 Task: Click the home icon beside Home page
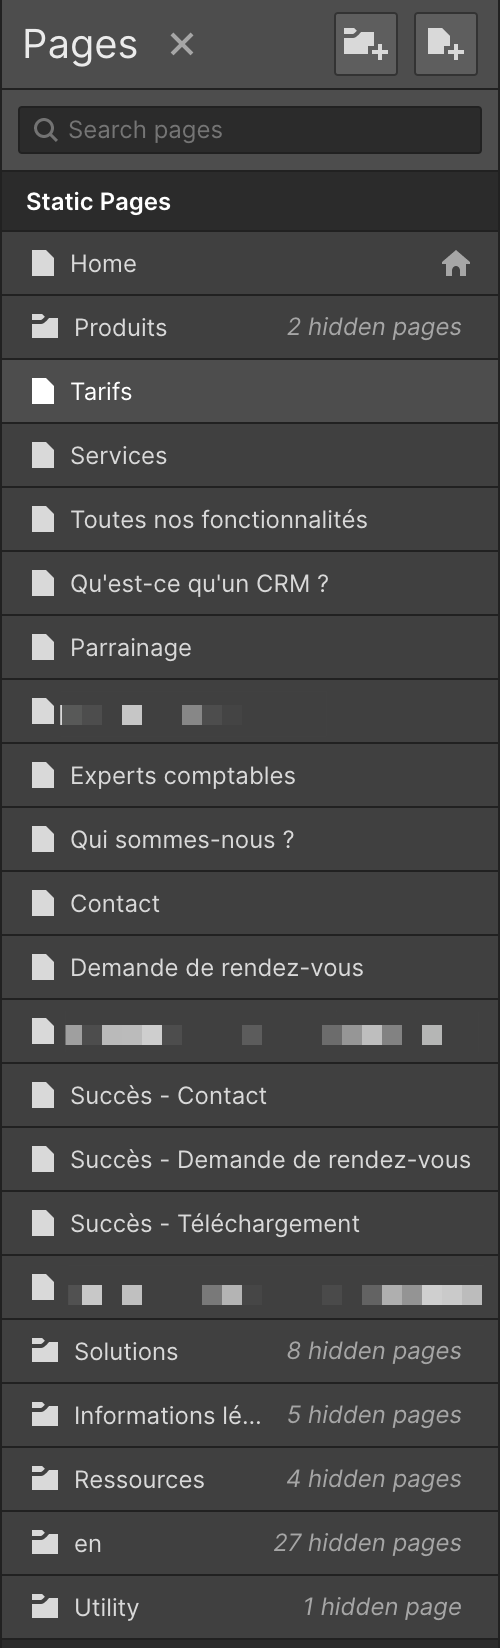tap(456, 264)
